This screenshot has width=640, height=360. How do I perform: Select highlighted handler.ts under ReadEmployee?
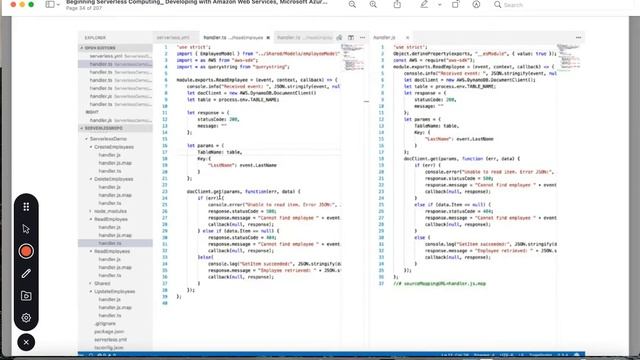click(x=115, y=243)
